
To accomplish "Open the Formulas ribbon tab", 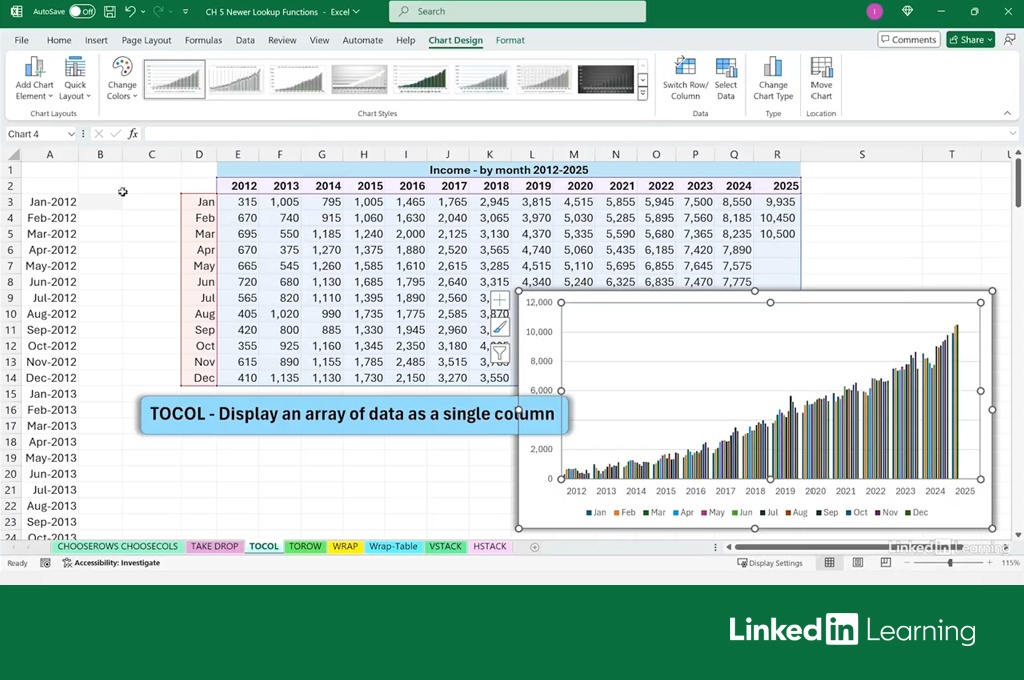I will (x=203, y=41).
